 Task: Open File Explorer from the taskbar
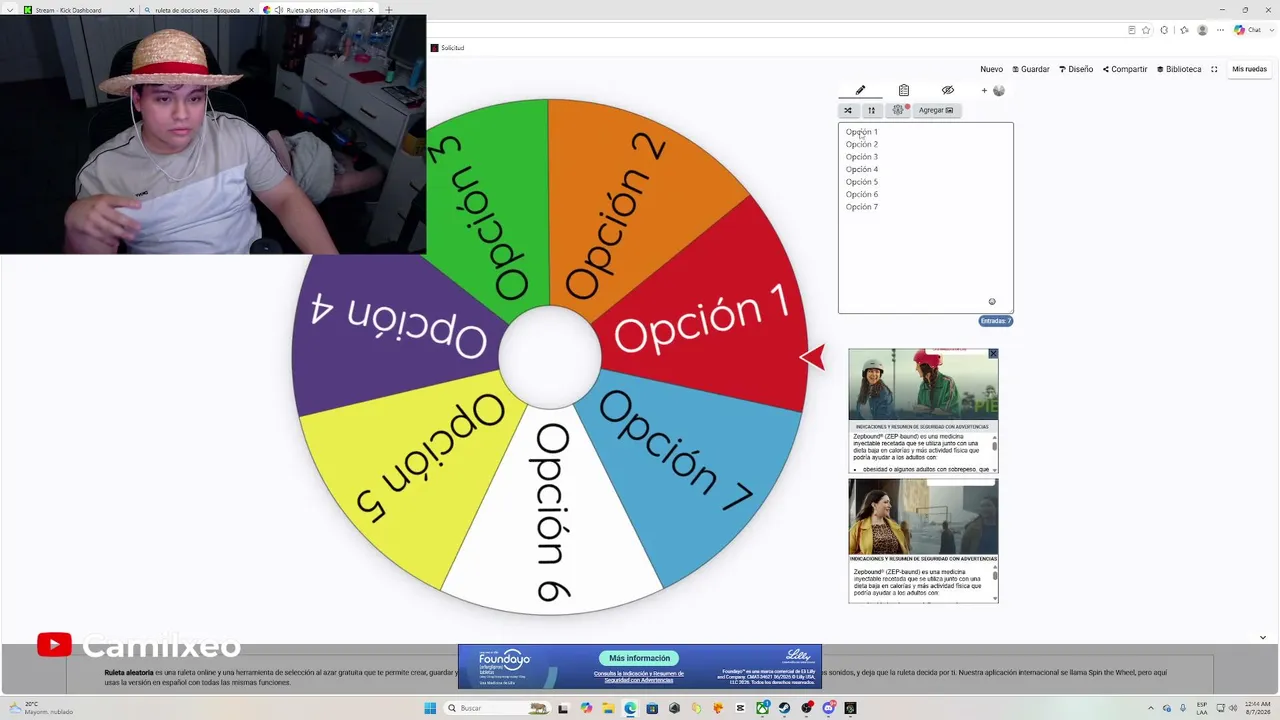coord(608,708)
